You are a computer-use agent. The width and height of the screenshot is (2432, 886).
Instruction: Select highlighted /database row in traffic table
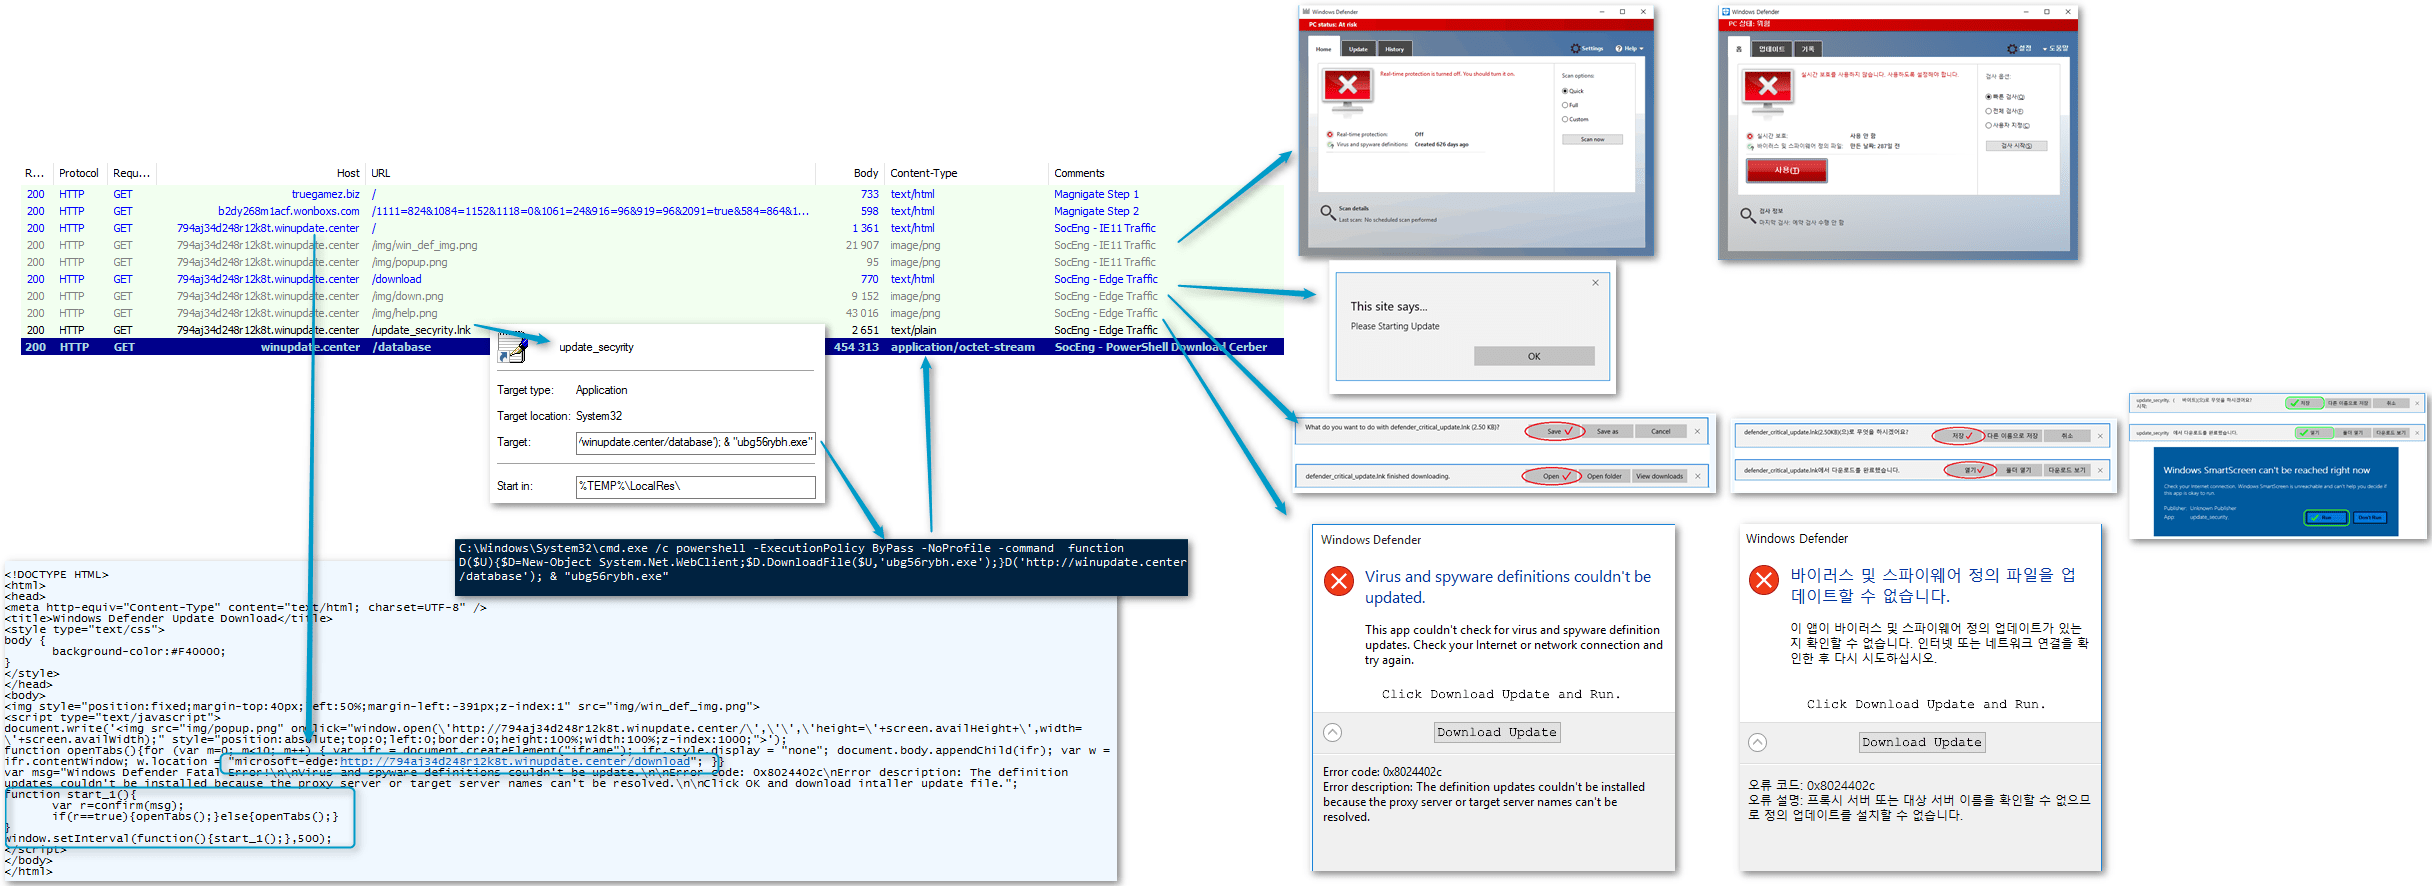tap(652, 347)
